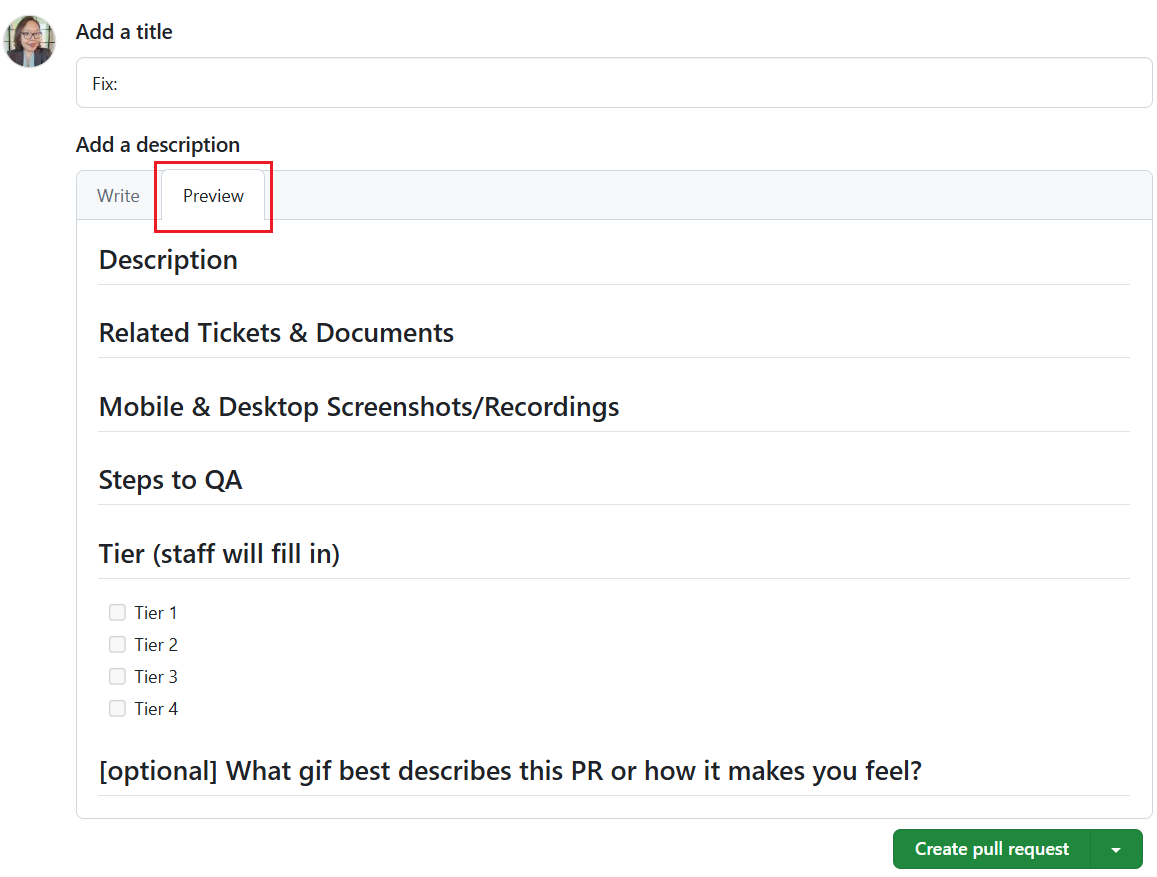Click the Mobile & Desktop Screenshots/Recordings heading

pyautogui.click(x=358, y=406)
